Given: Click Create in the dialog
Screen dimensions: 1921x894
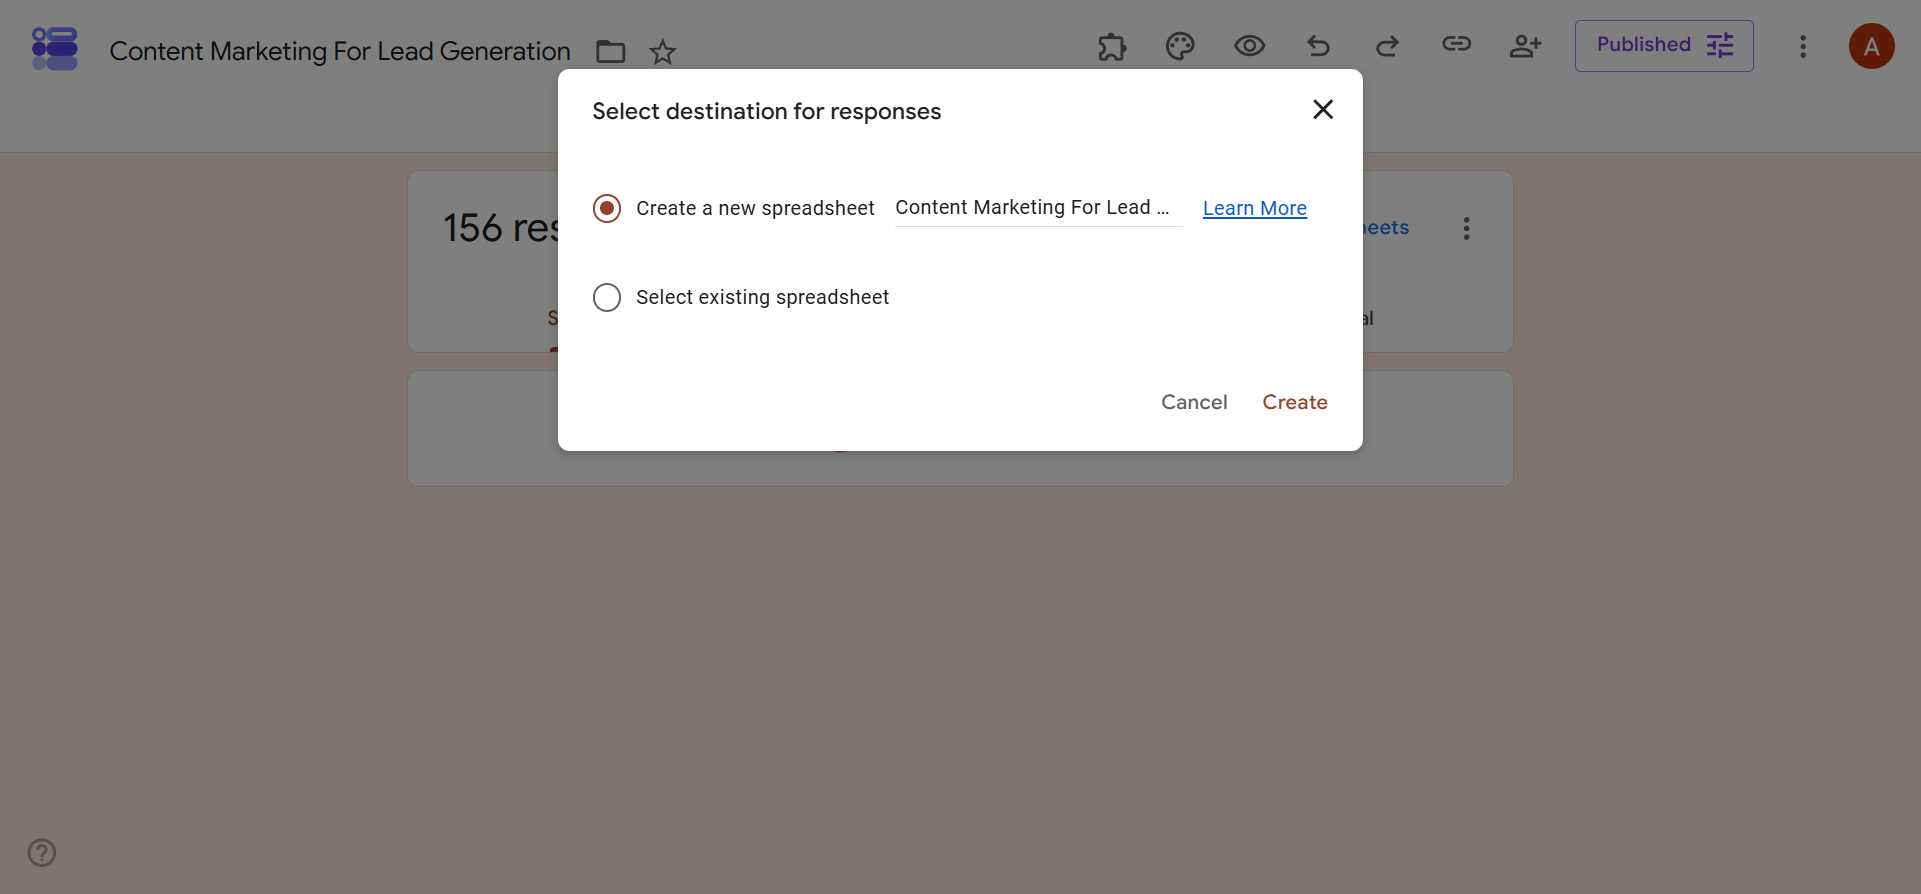Looking at the screenshot, I should tap(1295, 402).
